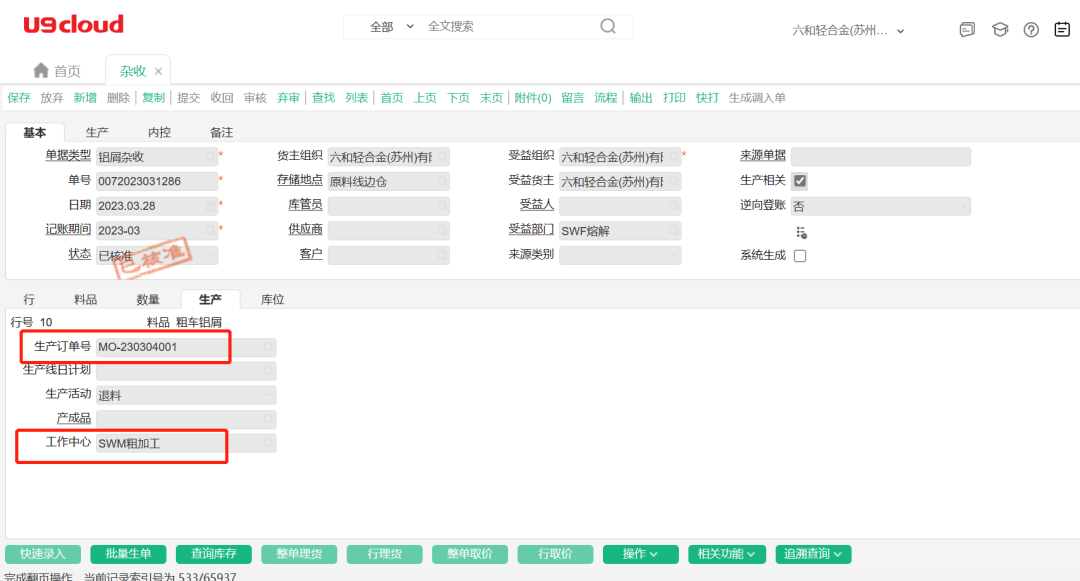The width and height of the screenshot is (1080, 581).
Task: Open lookup icon in 供应商 field
Action: [x=442, y=230]
